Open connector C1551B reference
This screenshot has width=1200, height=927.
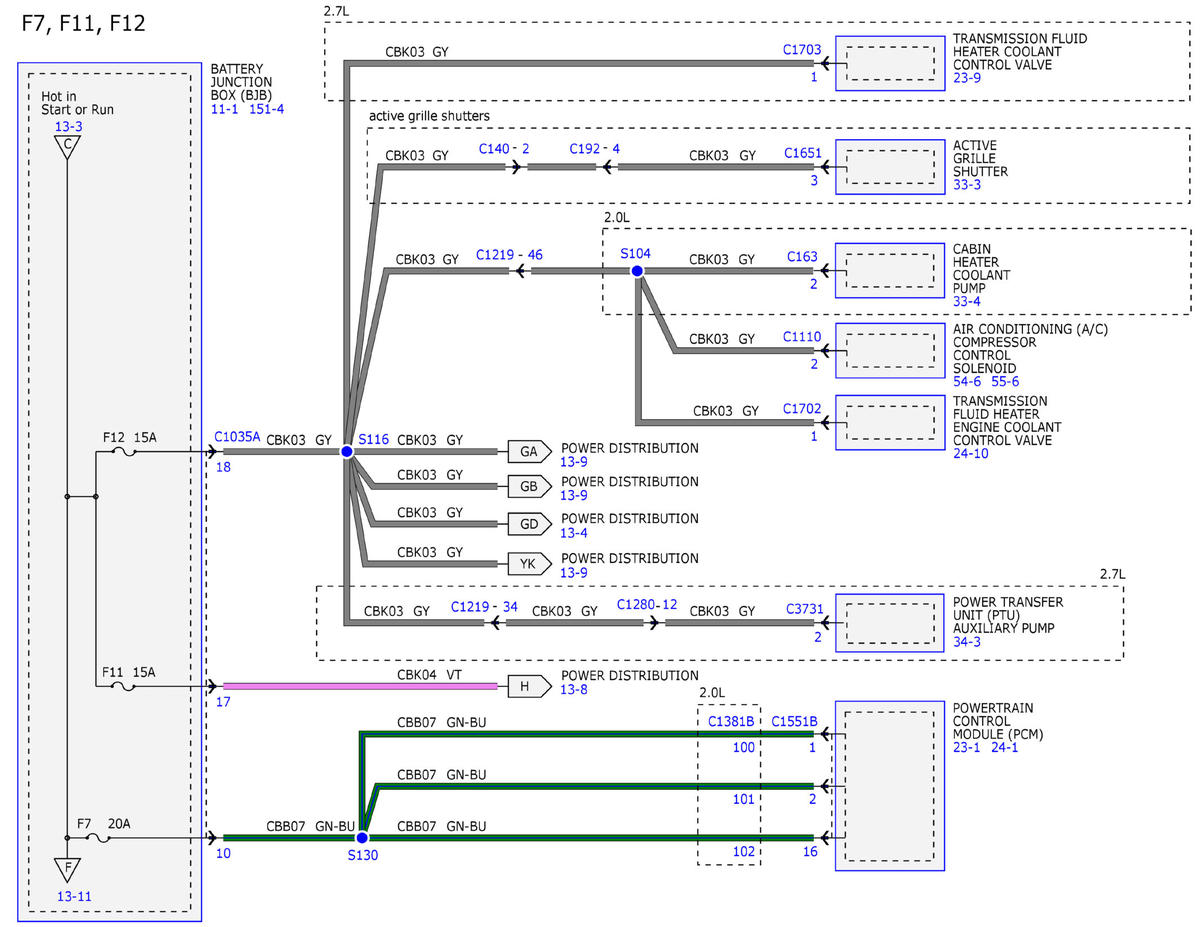pyautogui.click(x=795, y=722)
